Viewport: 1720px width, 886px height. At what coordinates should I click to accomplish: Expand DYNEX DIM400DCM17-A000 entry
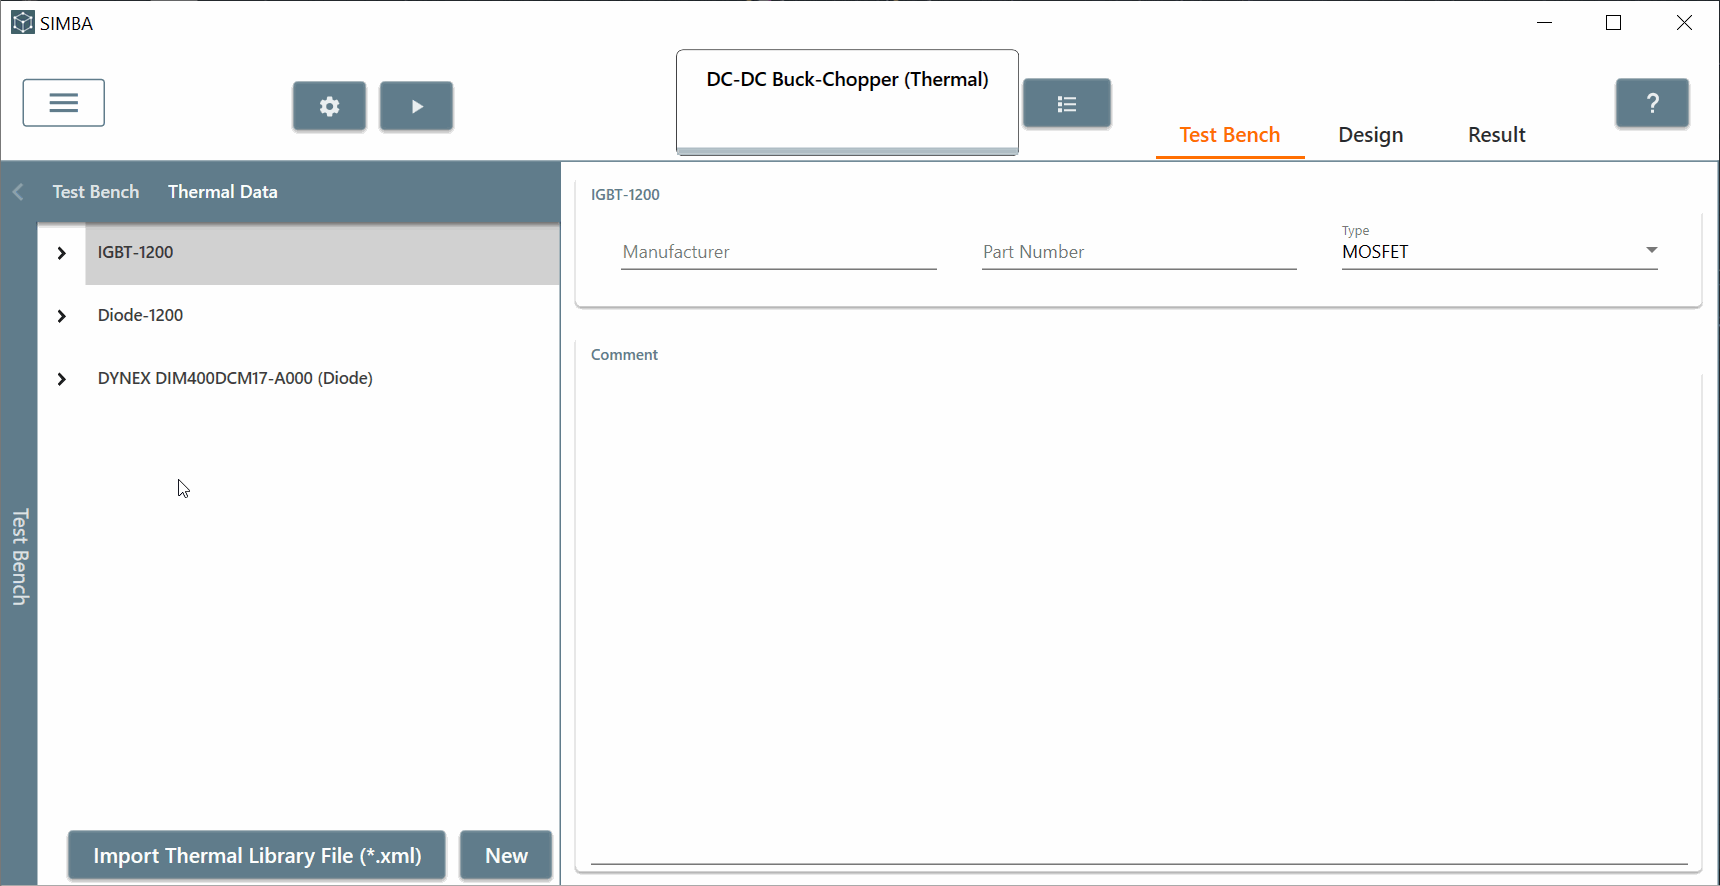[x=62, y=379]
